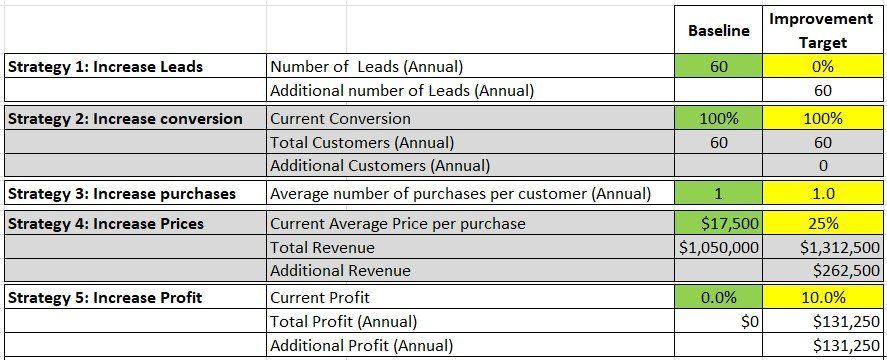The image size is (887, 360).
Task: Select the Improvement Target header cell
Action: click(823, 30)
